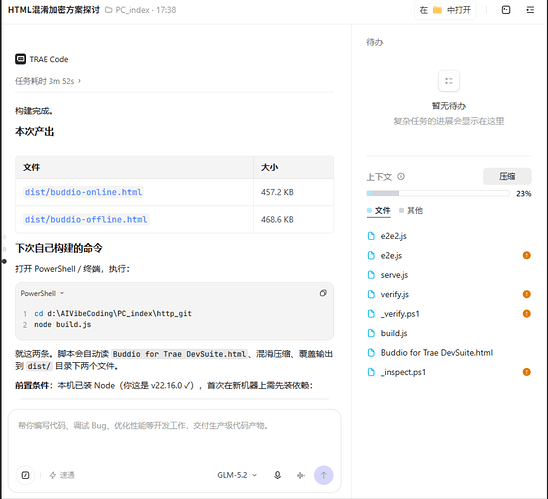This screenshot has width=548, height=499.
Task: Open the slash command icon in the input box
Action: tap(26, 475)
